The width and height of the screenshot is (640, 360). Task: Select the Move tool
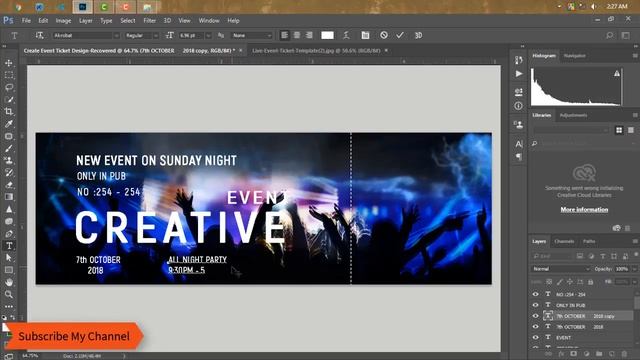click(x=9, y=63)
